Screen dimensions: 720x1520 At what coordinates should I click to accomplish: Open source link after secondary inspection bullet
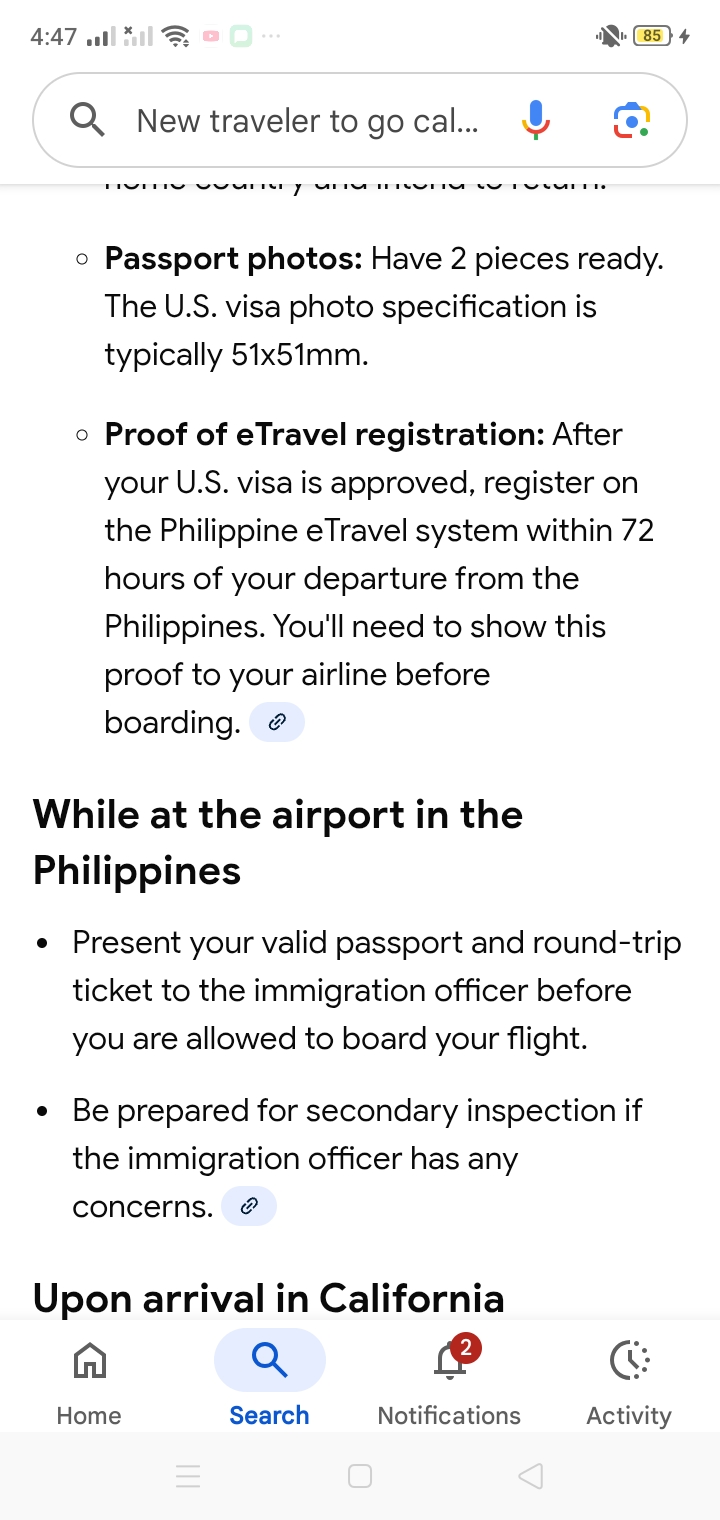pyautogui.click(x=248, y=1206)
